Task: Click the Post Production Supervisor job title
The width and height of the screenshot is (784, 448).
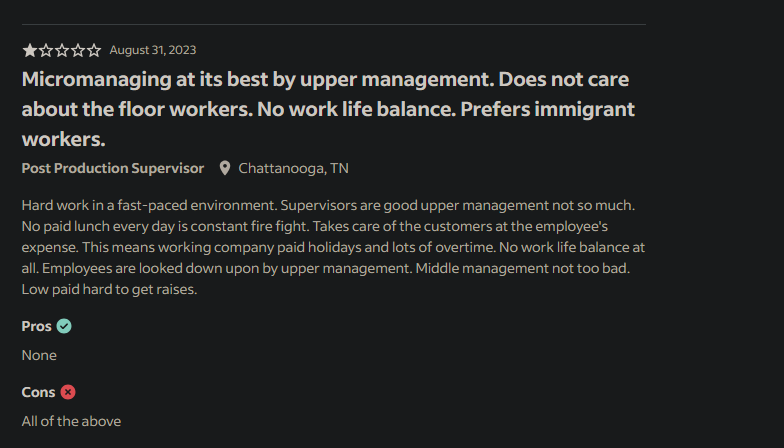Action: tap(112, 168)
